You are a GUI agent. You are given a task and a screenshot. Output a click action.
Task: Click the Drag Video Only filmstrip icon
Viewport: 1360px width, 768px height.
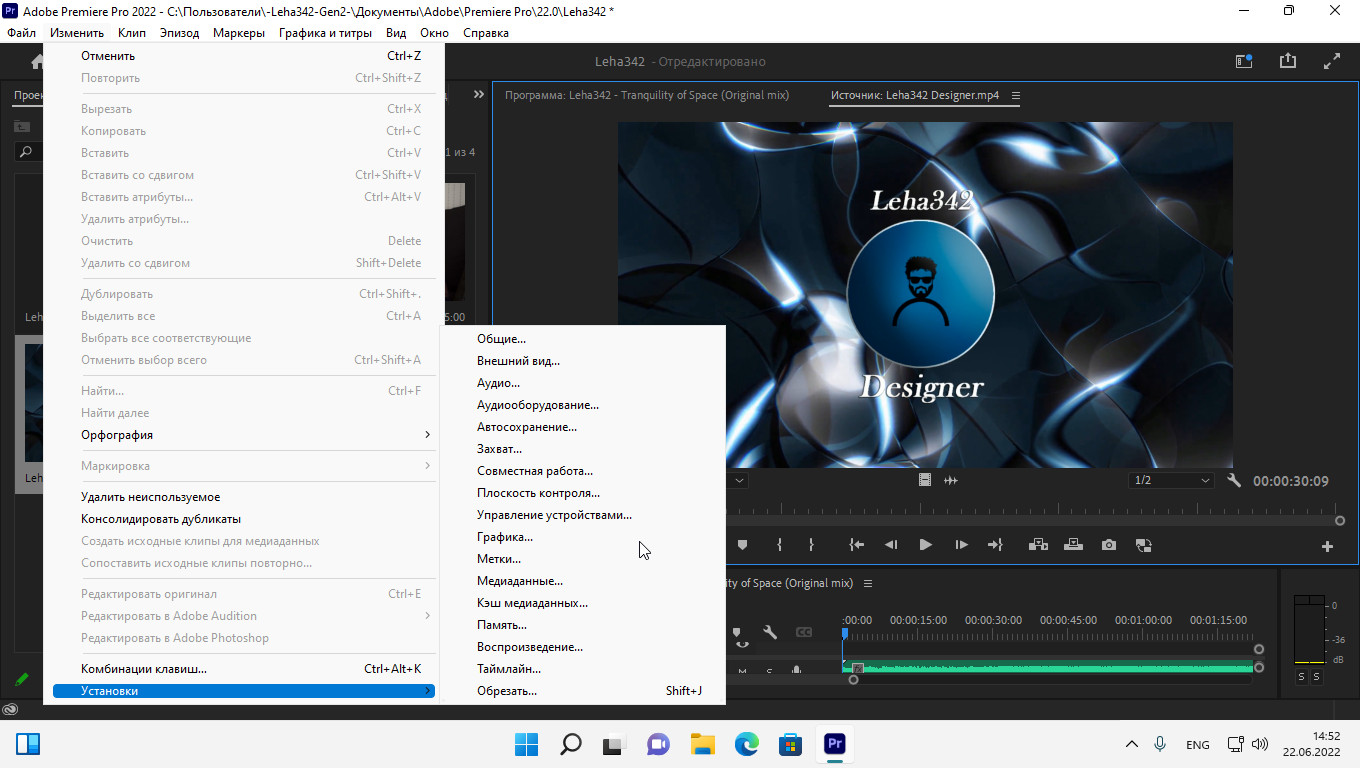(925, 481)
